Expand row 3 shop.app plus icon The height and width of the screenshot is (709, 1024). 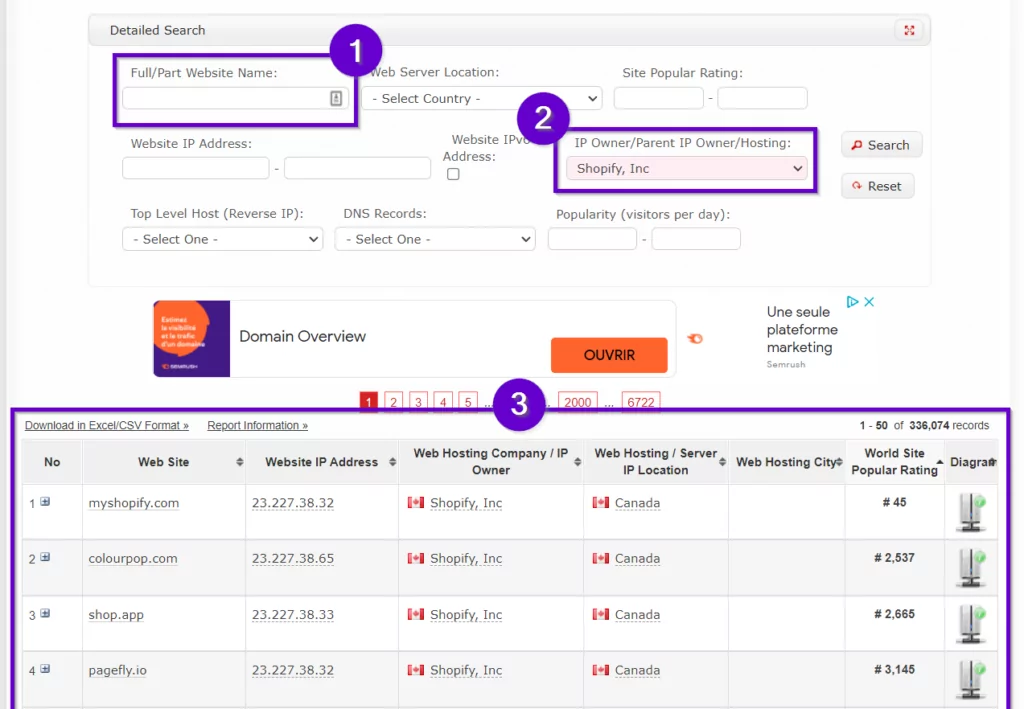[x=45, y=613]
